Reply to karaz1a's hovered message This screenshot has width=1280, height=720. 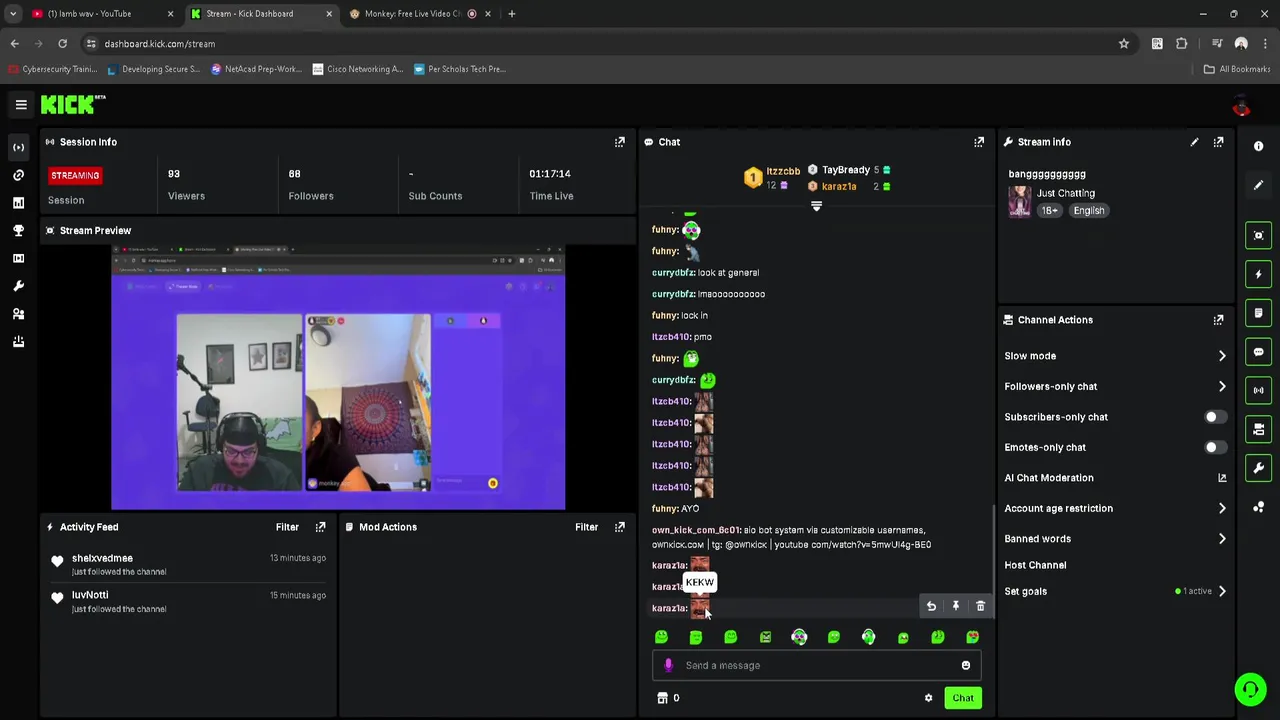(931, 606)
